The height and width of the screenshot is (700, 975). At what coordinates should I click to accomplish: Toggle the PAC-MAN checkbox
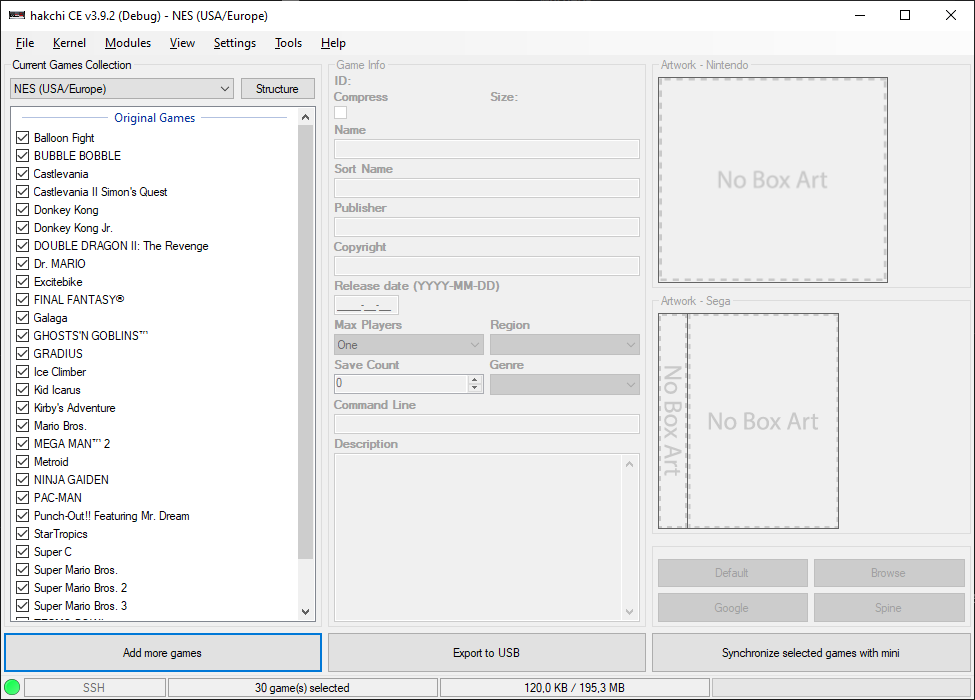click(x=23, y=497)
